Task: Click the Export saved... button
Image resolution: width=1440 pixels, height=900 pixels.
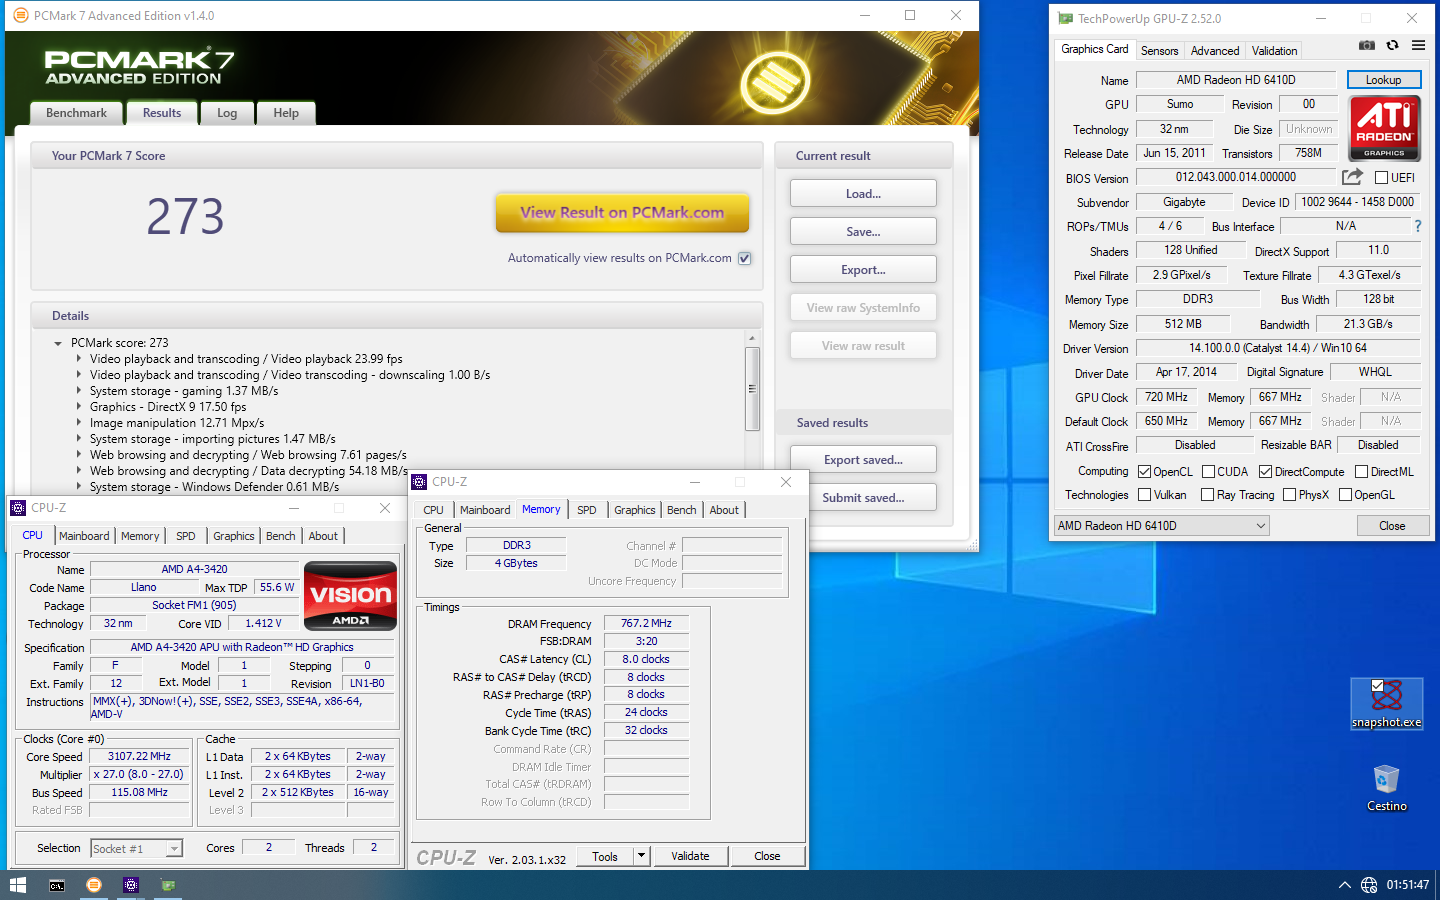Action: click(x=863, y=459)
